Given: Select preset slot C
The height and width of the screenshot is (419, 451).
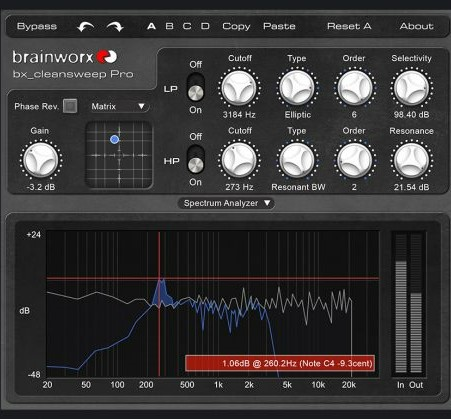Looking at the screenshot, I should coord(187,26).
